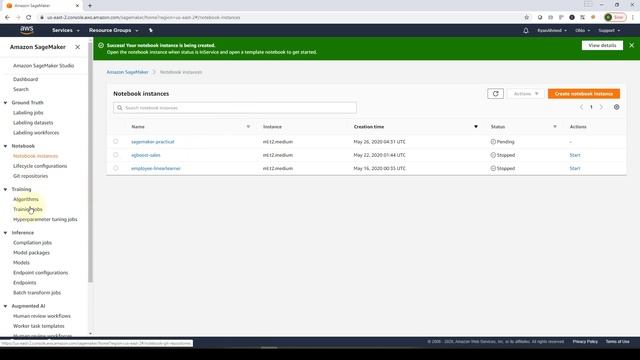Open the notifications bell
Screen dimensions: 640x360
[x=526, y=30]
